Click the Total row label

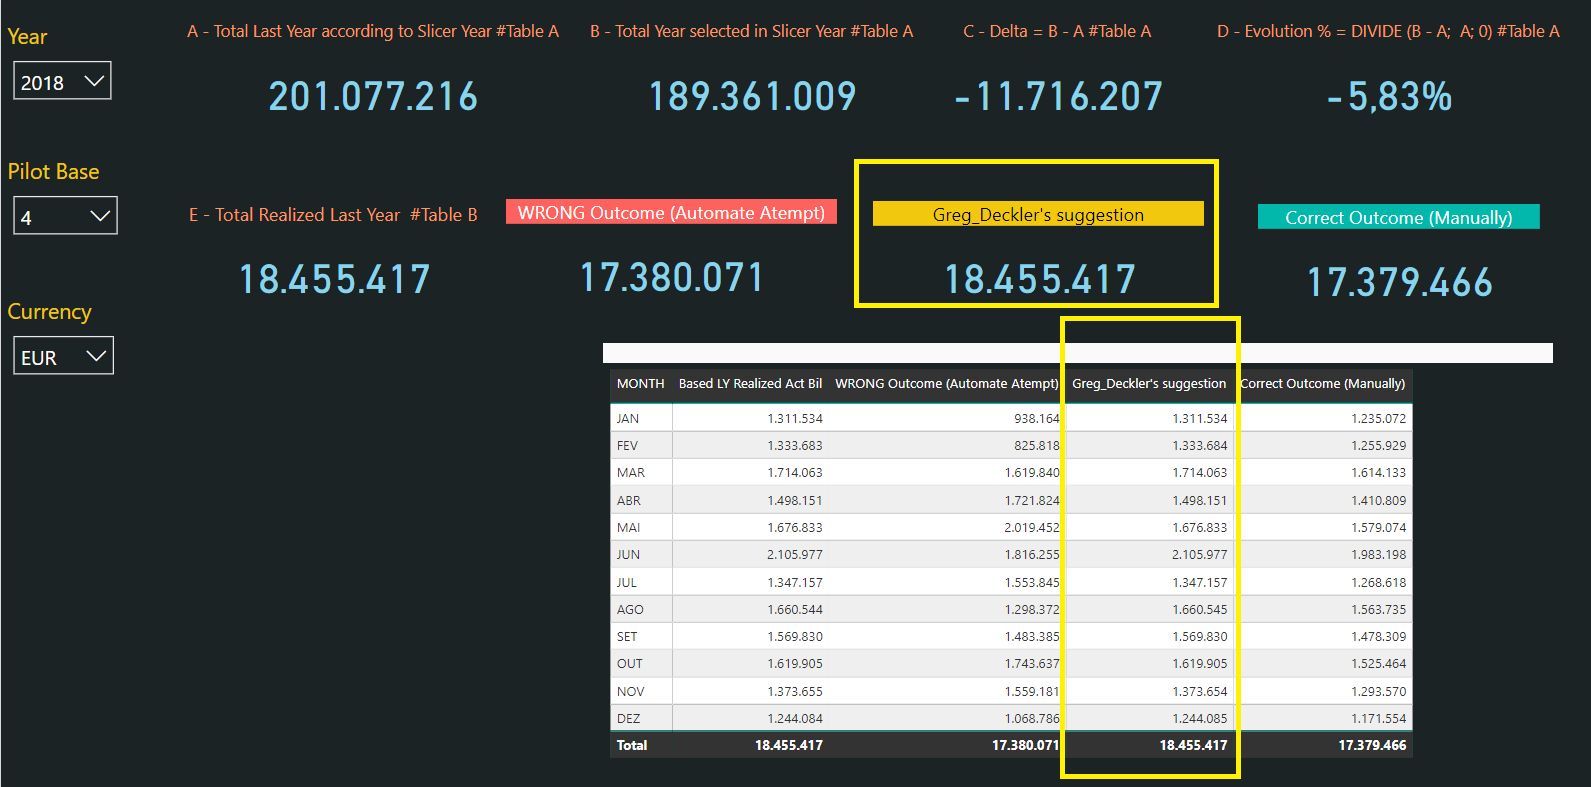pyautogui.click(x=632, y=745)
